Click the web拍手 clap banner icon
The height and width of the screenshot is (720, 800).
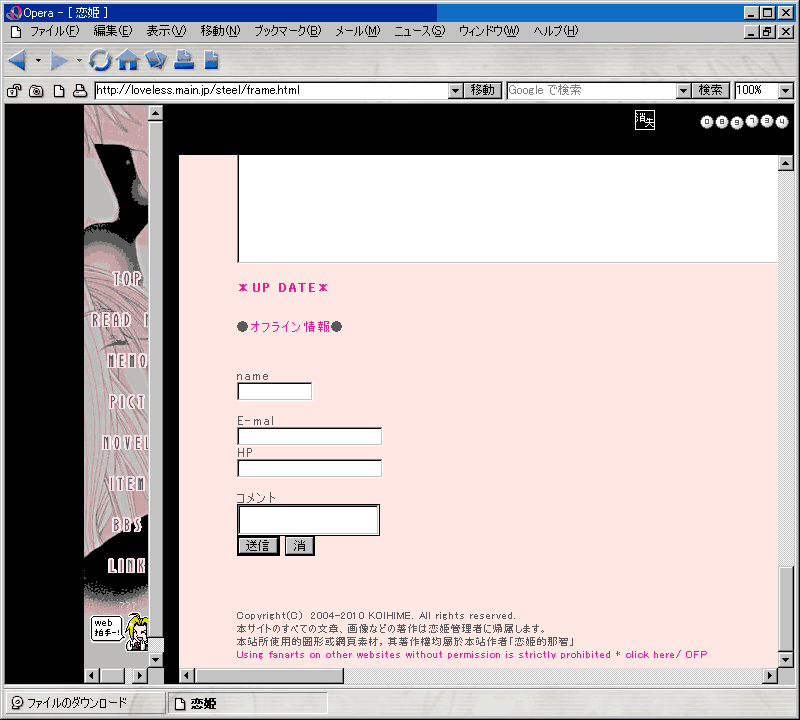(x=120, y=632)
